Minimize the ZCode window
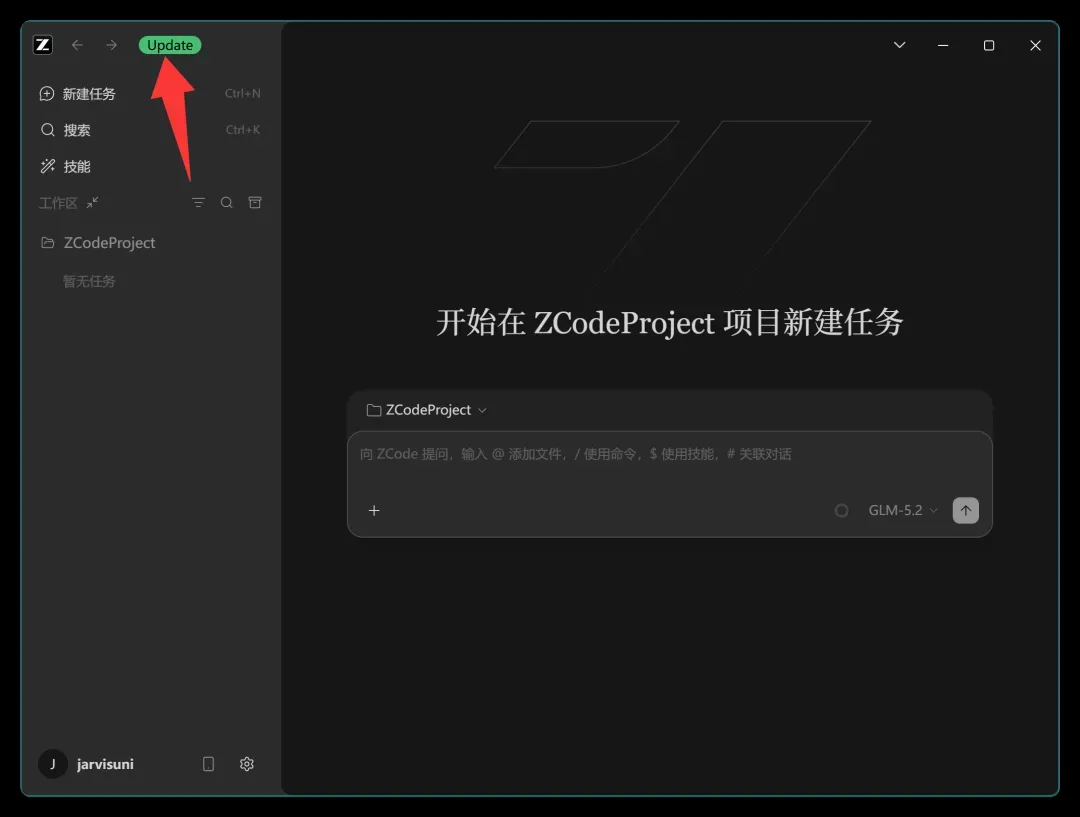 (x=943, y=45)
